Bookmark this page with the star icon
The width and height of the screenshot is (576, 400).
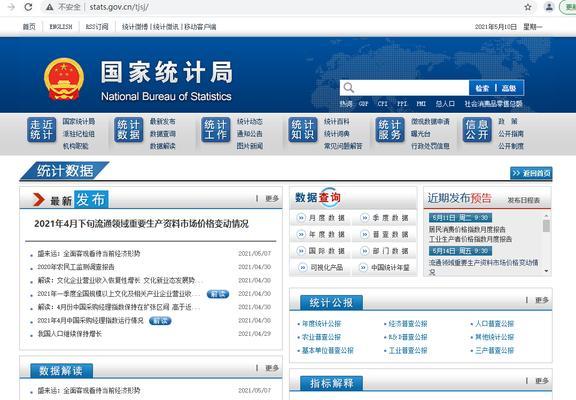point(528,7)
